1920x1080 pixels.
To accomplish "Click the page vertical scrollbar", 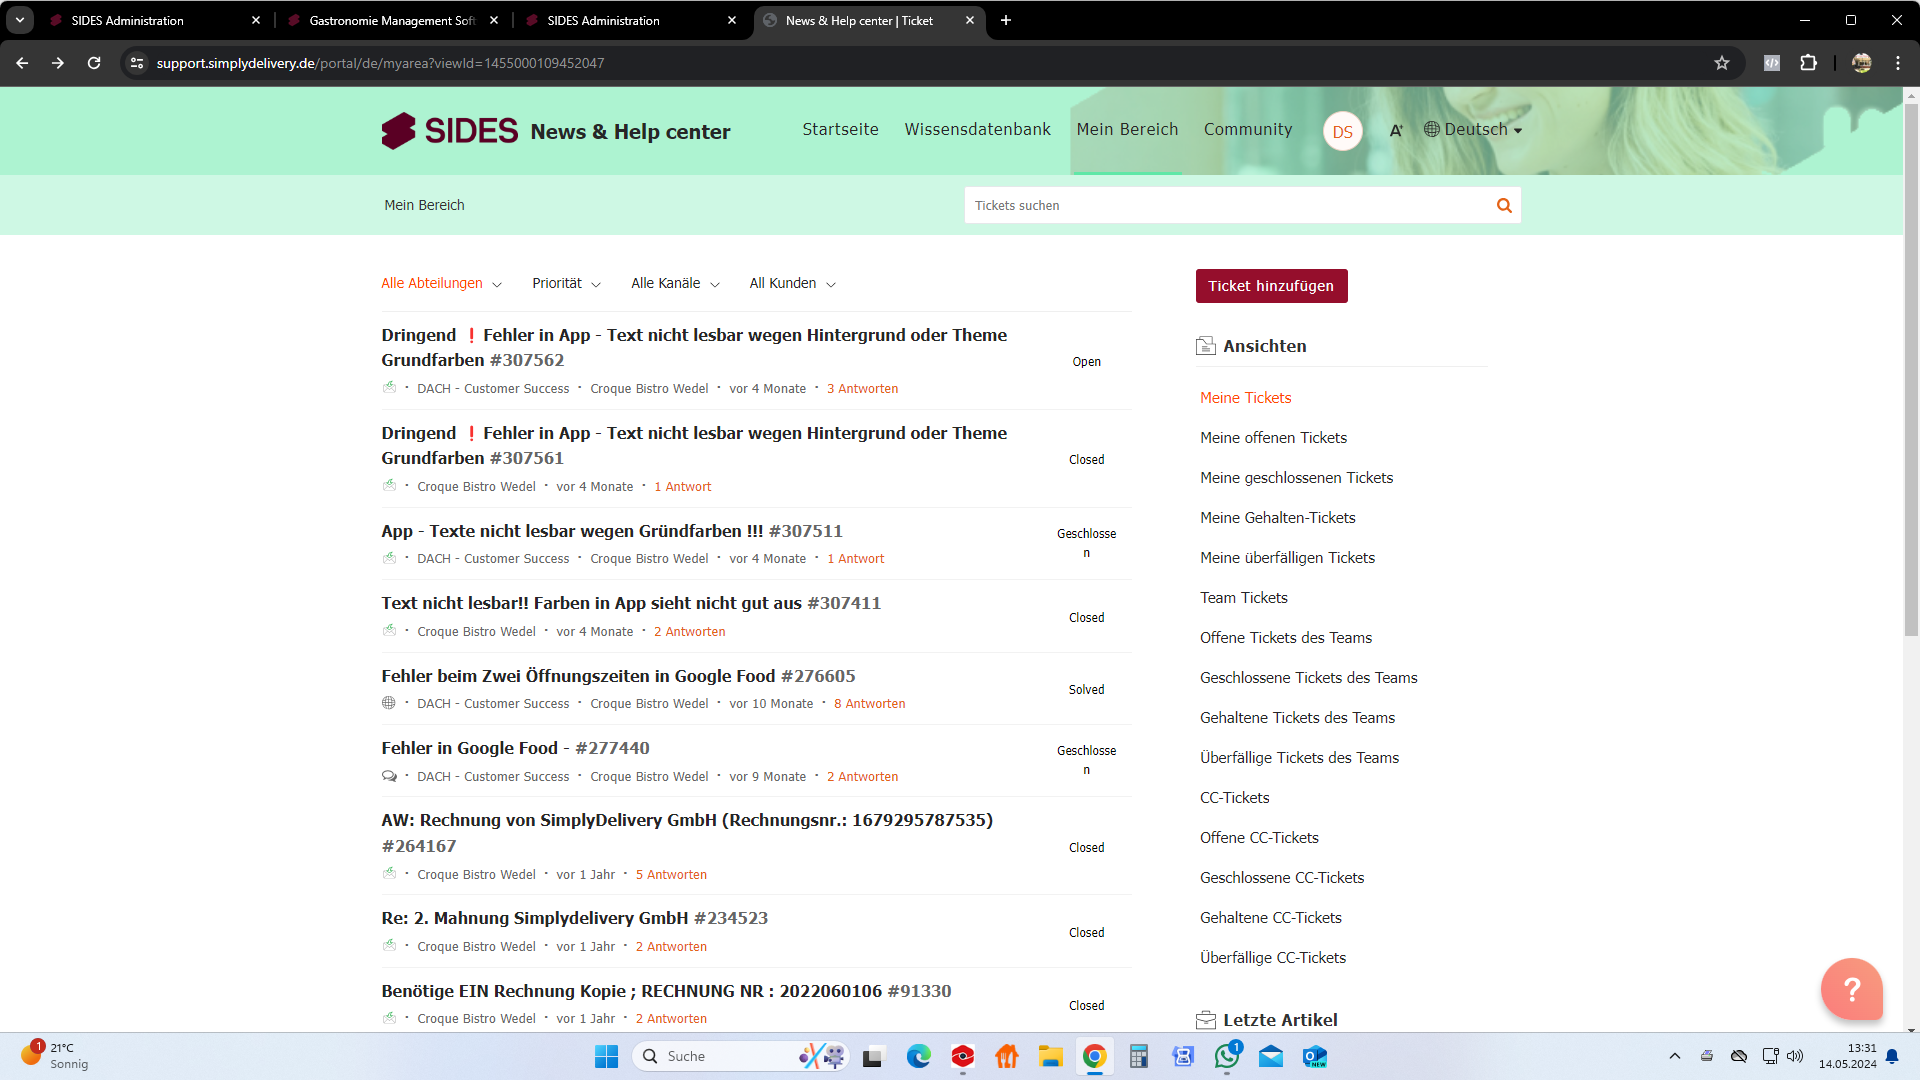I will click(x=1911, y=370).
